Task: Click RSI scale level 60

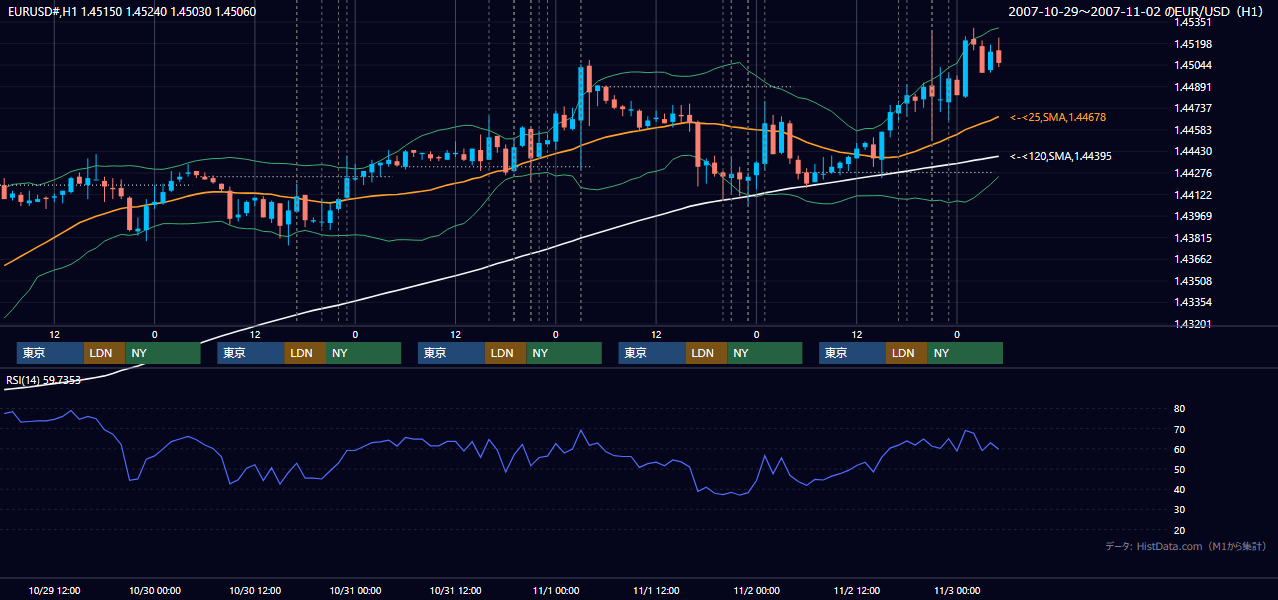Action: tap(1180, 449)
